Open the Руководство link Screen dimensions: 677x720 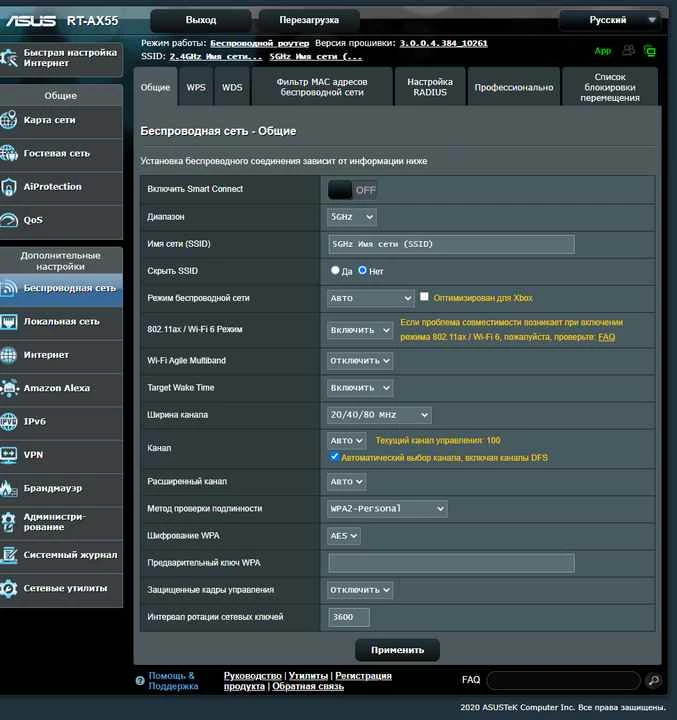tap(253, 676)
